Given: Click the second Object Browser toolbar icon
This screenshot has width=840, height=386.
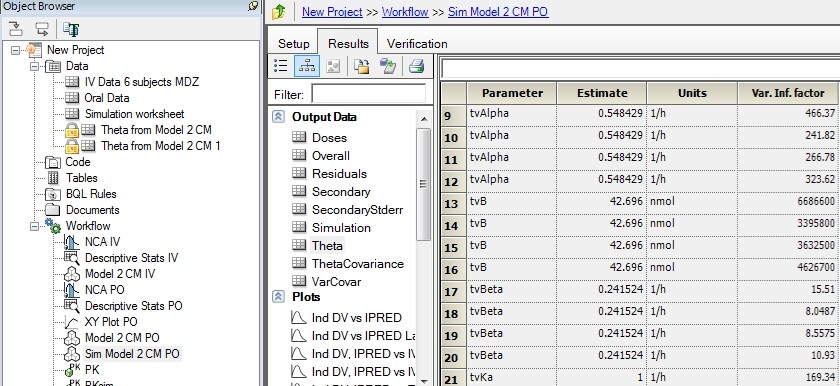Looking at the screenshot, I should [x=41, y=29].
